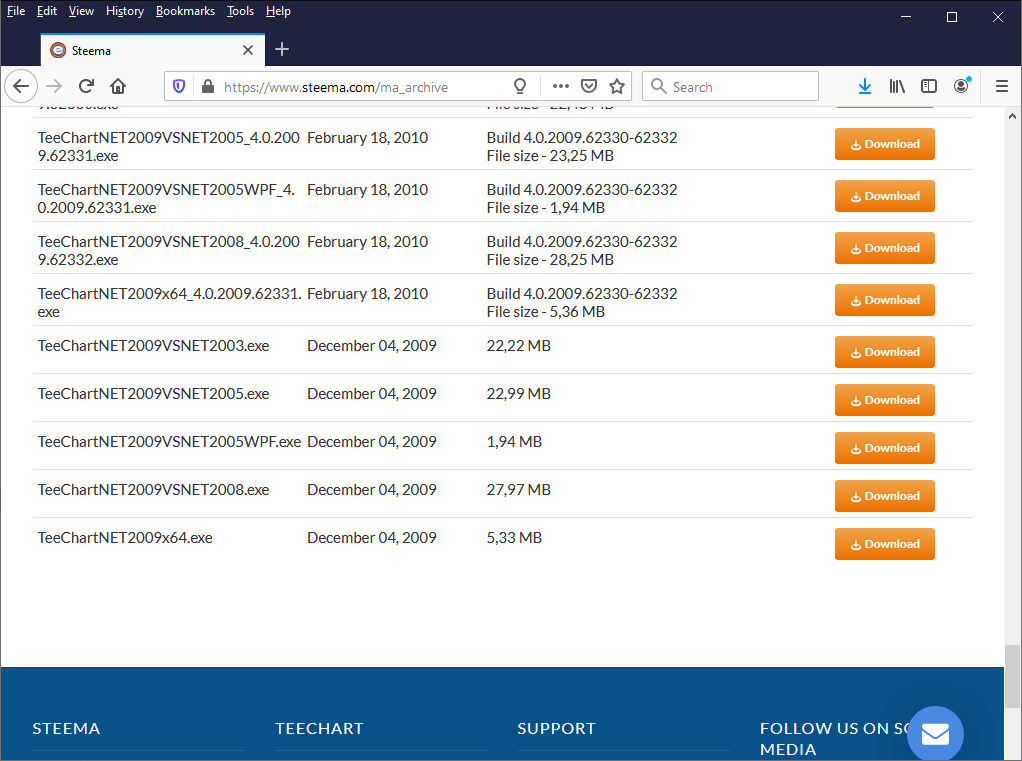Click file name TeeChartNET2009VSNET2008.exe

153,490
